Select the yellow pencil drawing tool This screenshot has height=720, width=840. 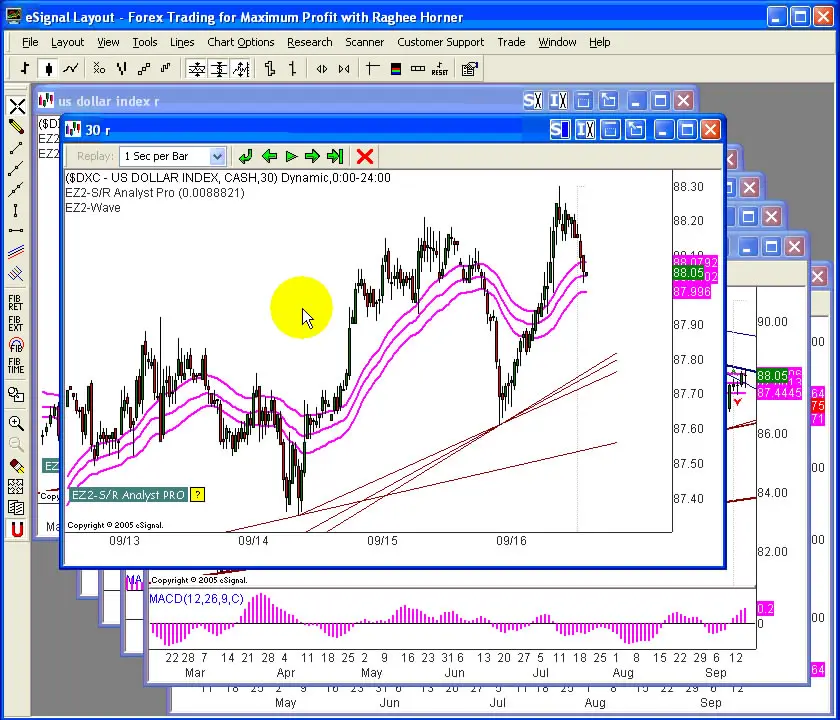[16, 127]
